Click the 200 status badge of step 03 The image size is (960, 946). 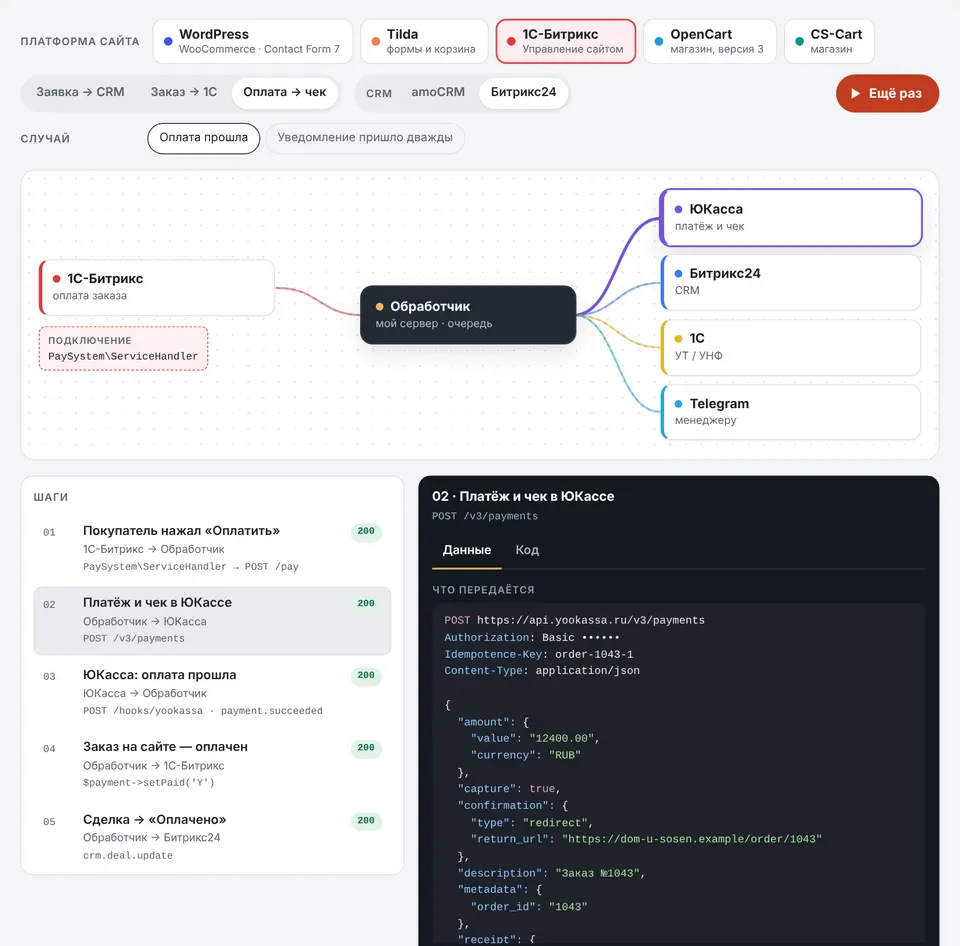pyautogui.click(x=366, y=675)
